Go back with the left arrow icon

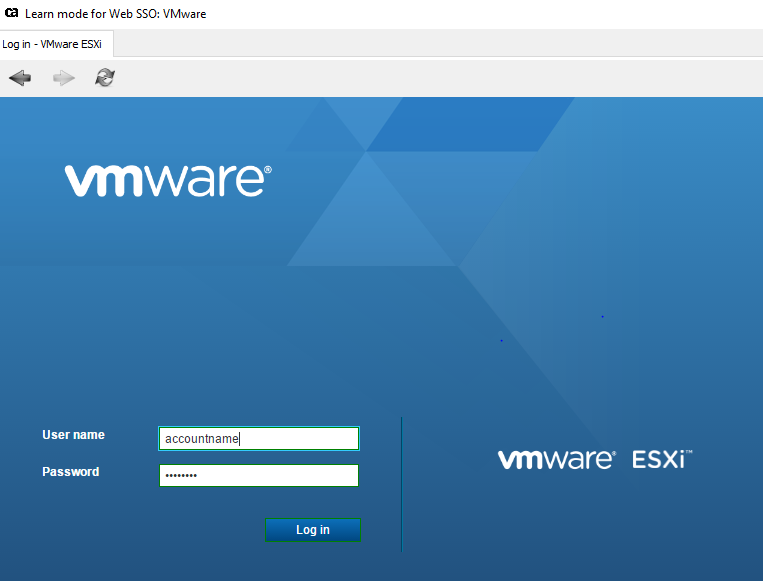tap(20, 78)
